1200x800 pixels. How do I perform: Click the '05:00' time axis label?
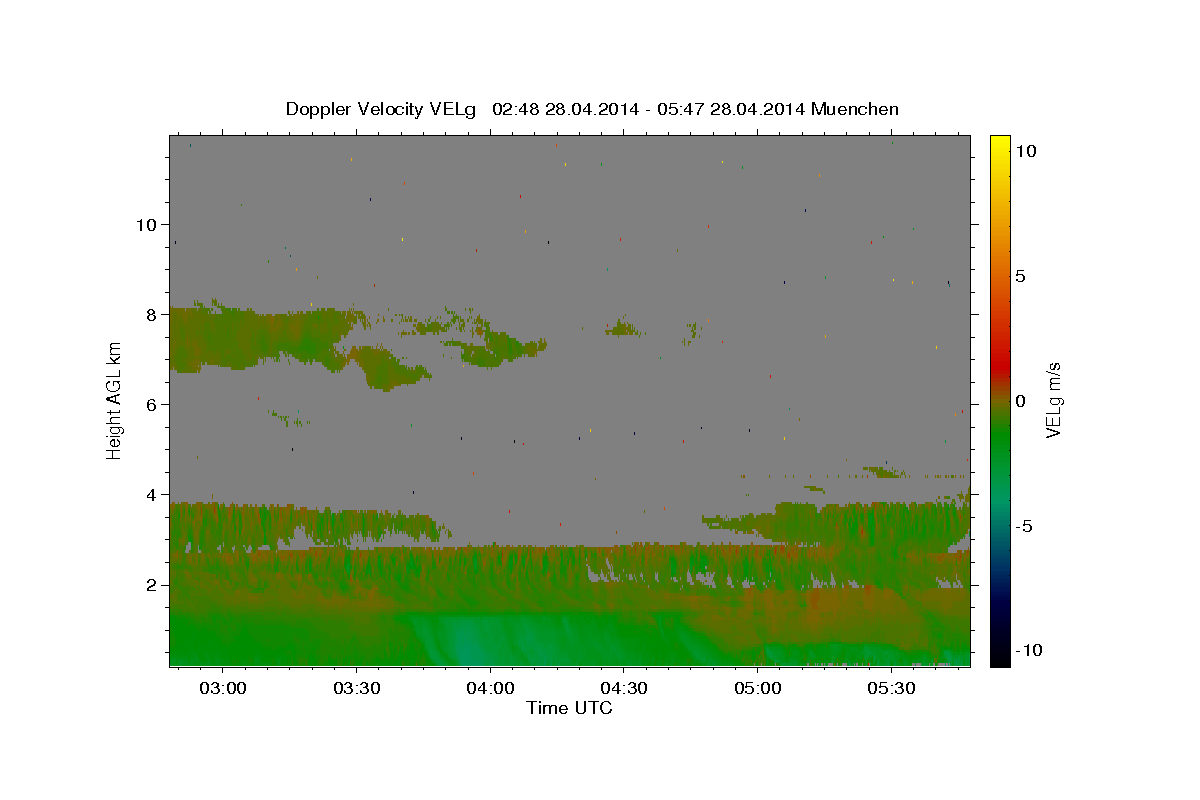click(x=758, y=689)
